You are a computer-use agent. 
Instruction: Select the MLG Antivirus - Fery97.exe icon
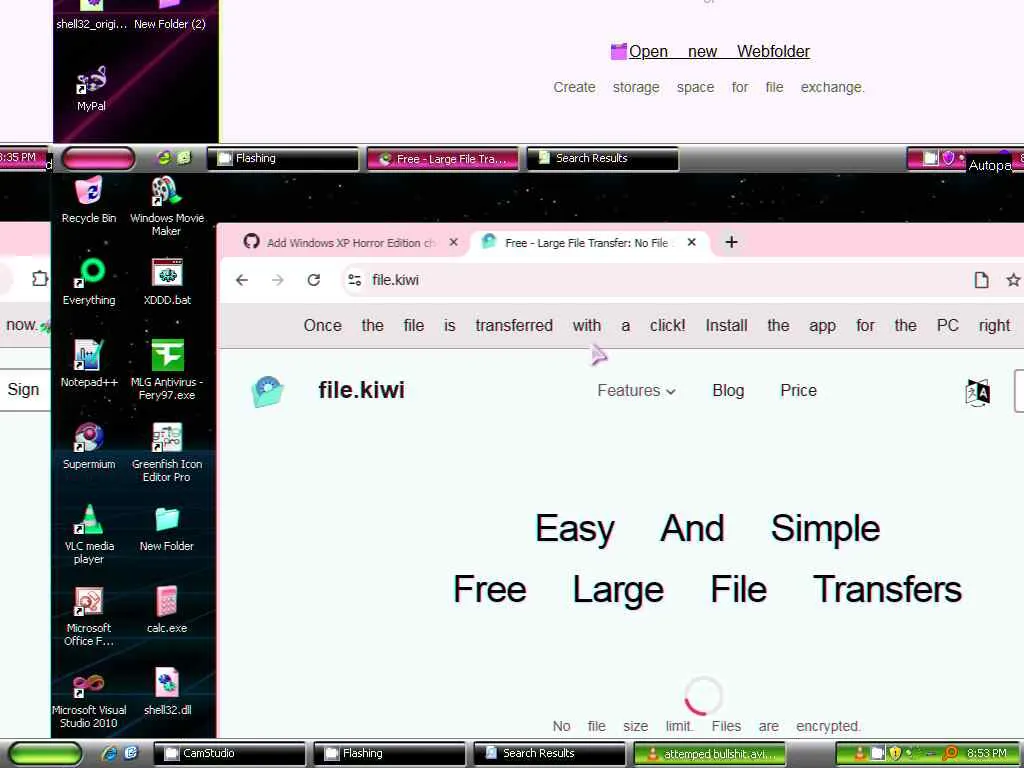point(167,369)
